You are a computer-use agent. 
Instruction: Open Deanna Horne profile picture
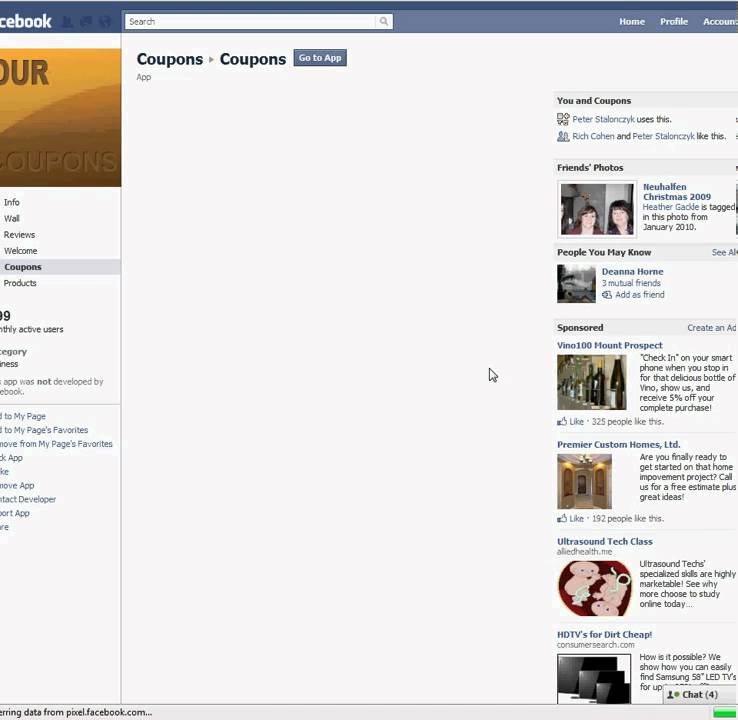point(576,283)
